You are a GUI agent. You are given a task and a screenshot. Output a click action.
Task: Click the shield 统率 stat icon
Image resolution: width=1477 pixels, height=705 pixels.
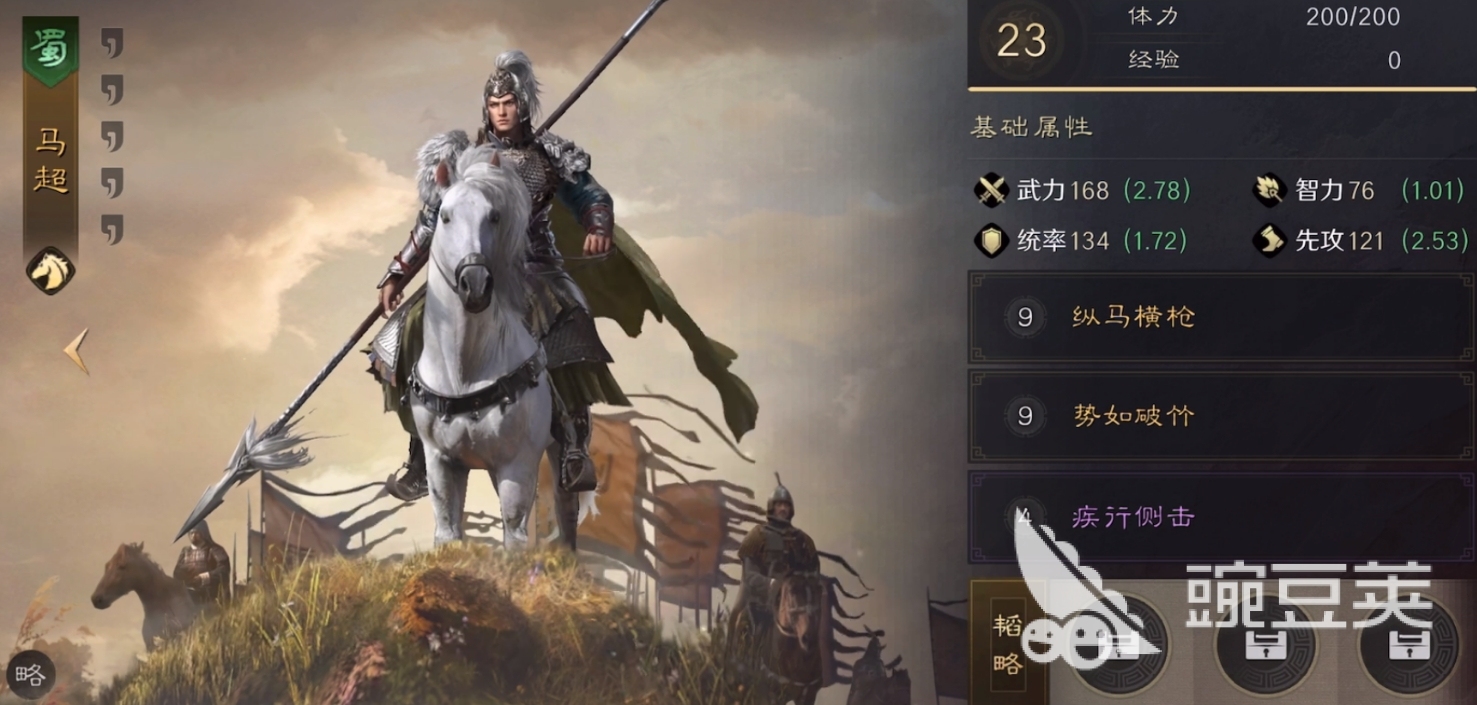pyautogui.click(x=991, y=240)
